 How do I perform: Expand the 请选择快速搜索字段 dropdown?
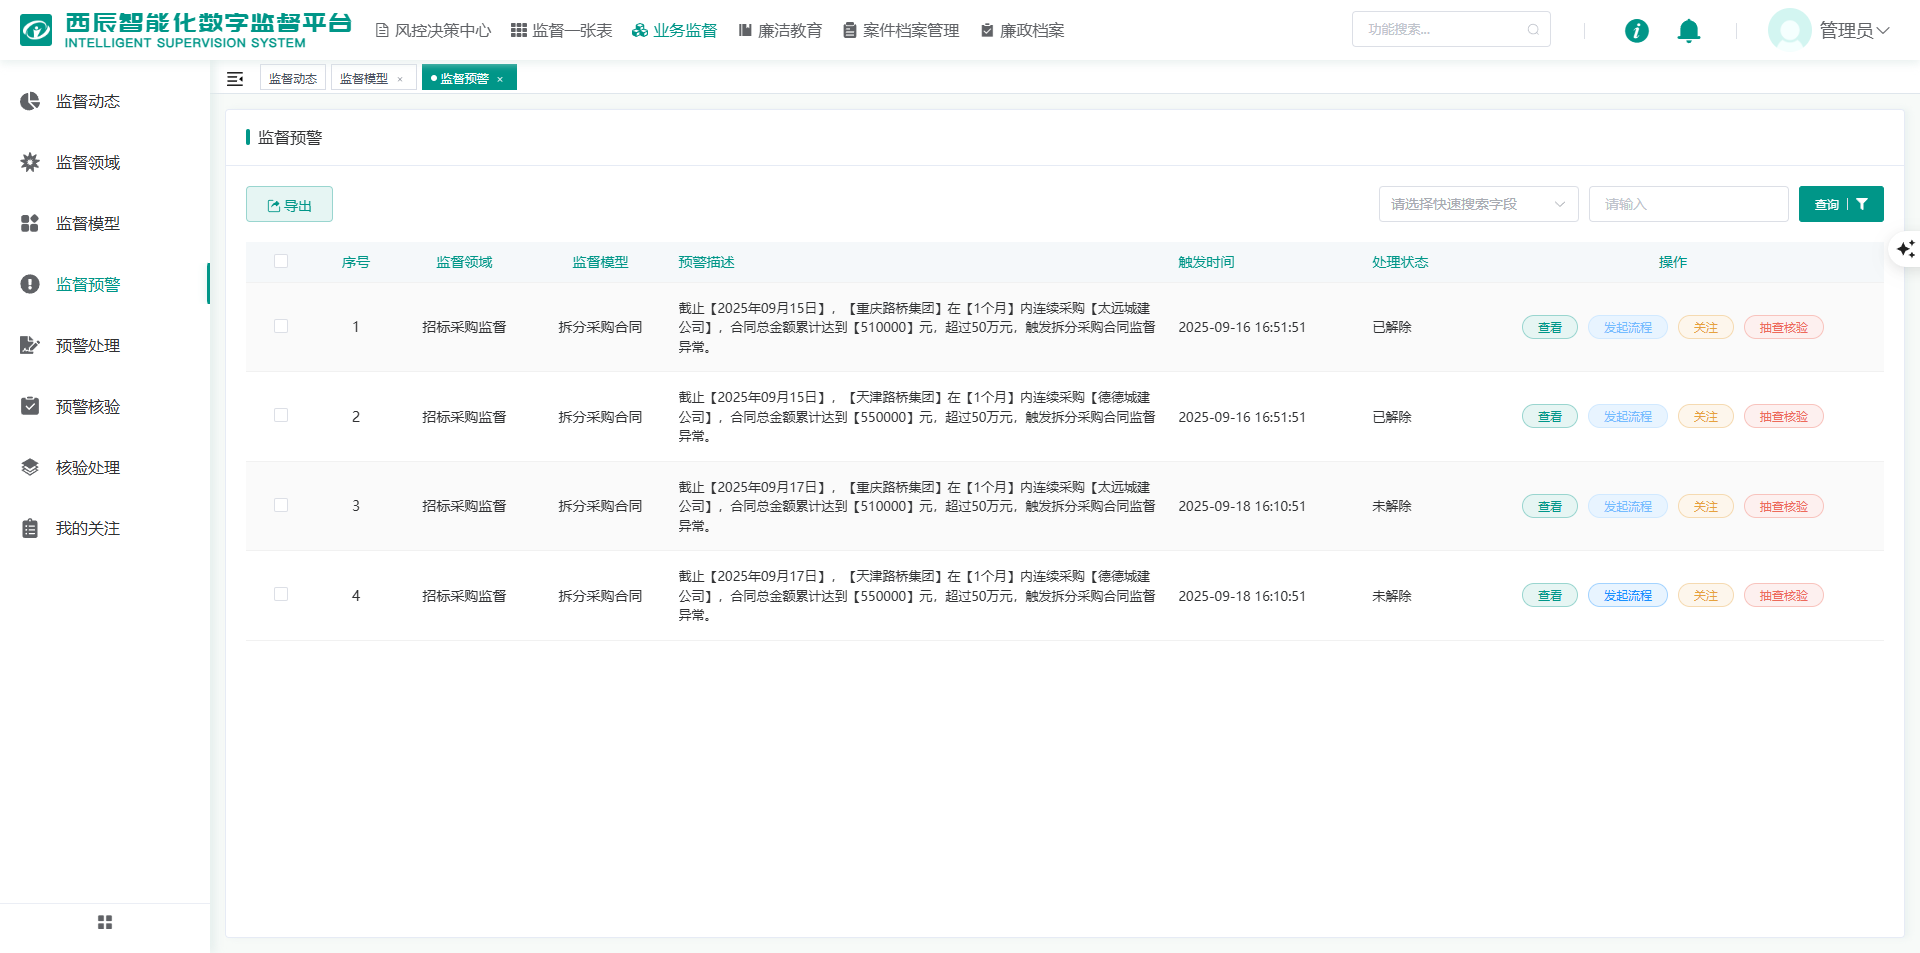click(x=1478, y=204)
